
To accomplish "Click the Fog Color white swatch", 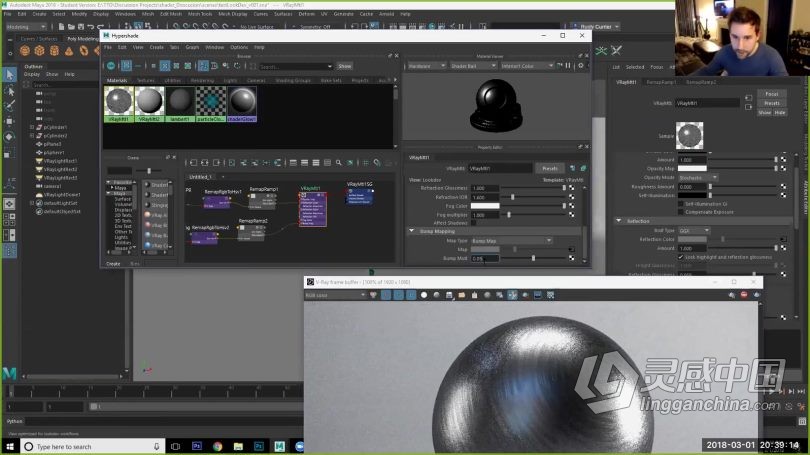I will pyautogui.click(x=485, y=206).
